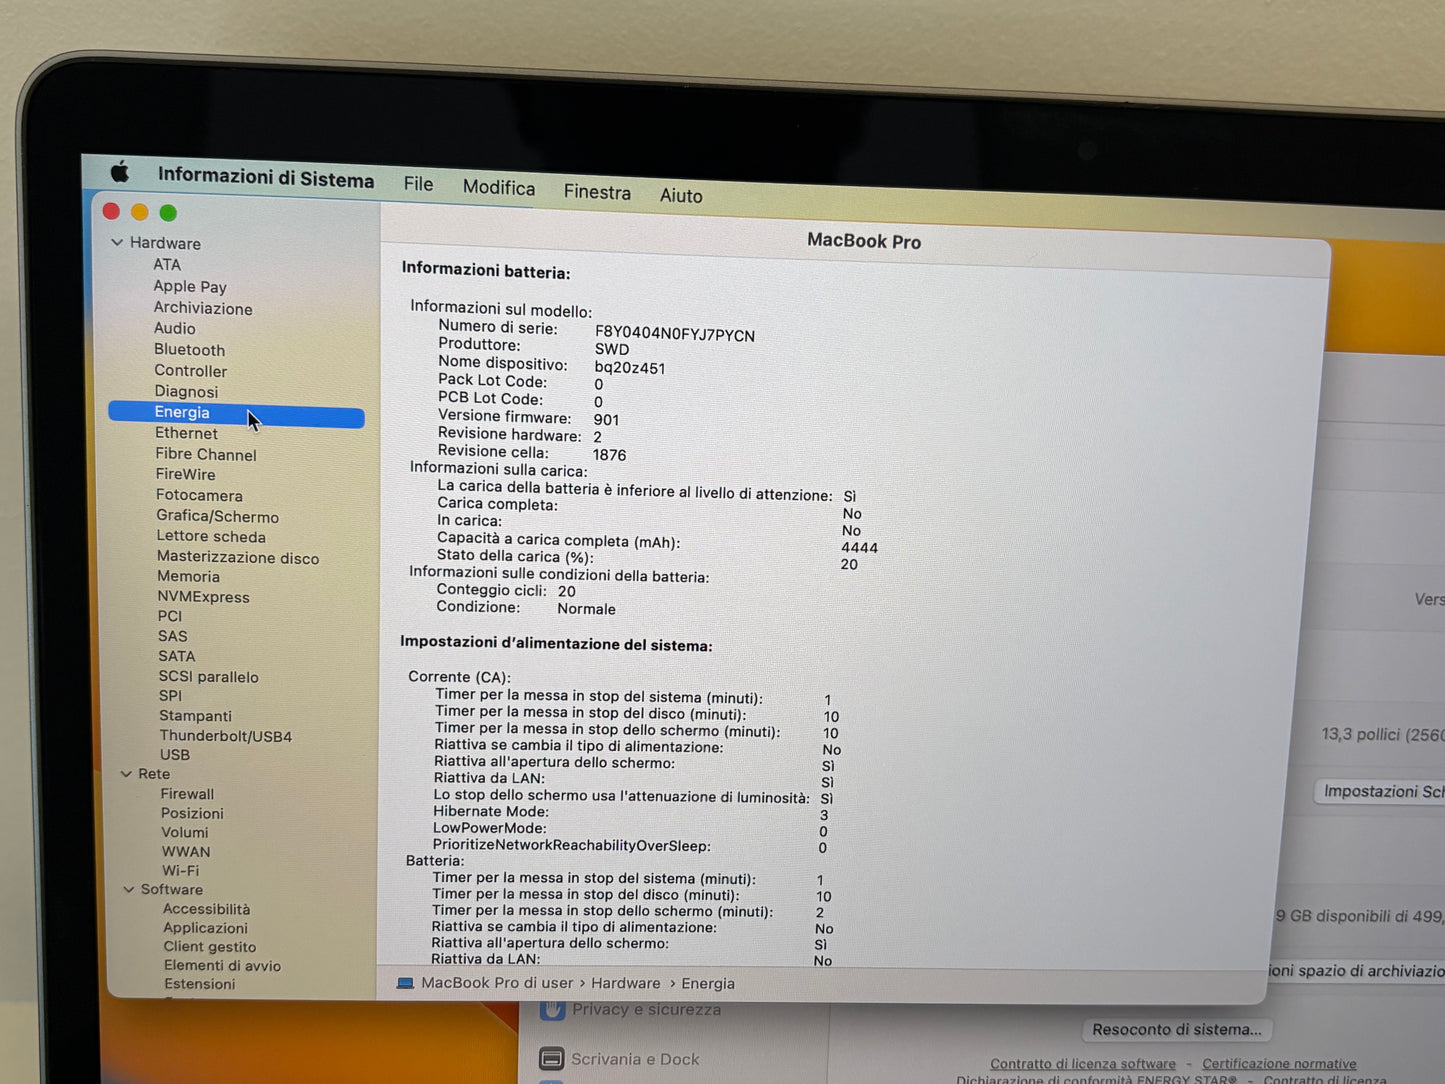The height and width of the screenshot is (1084, 1445).
Task: Select Fibre Channel in the sidebar
Action: pyautogui.click(x=206, y=455)
